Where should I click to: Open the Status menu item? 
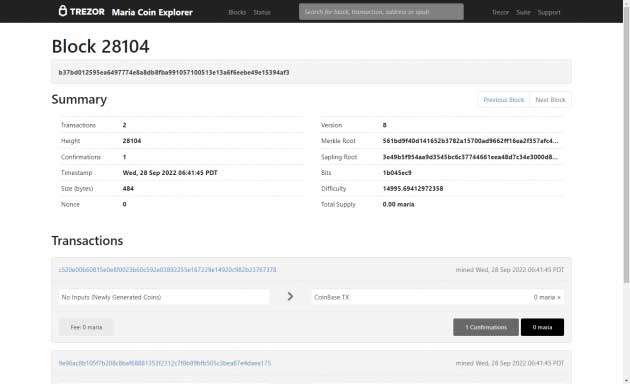[x=262, y=12]
